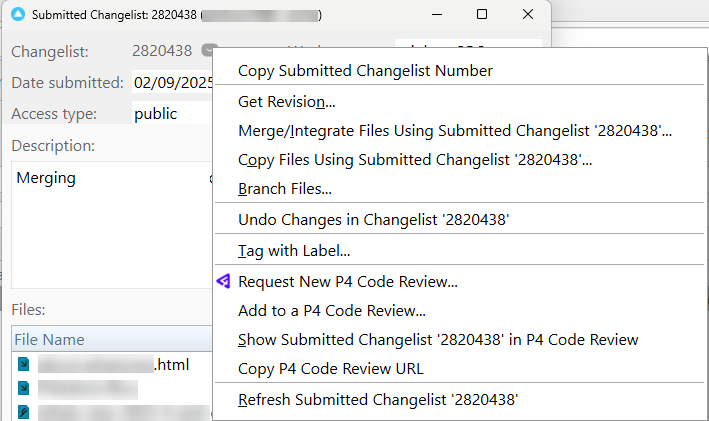Click the second file's icon in Files list
Image resolution: width=709 pixels, height=421 pixels.
(24, 388)
